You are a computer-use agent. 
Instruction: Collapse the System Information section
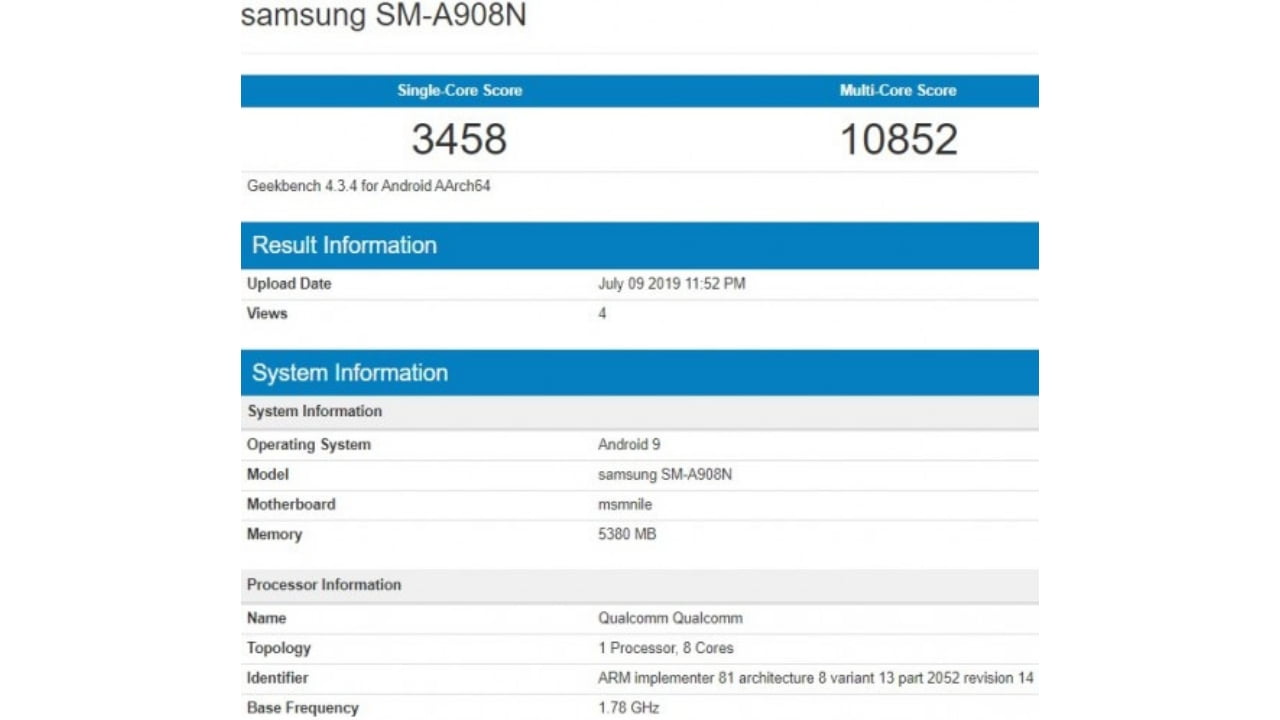[x=350, y=372]
